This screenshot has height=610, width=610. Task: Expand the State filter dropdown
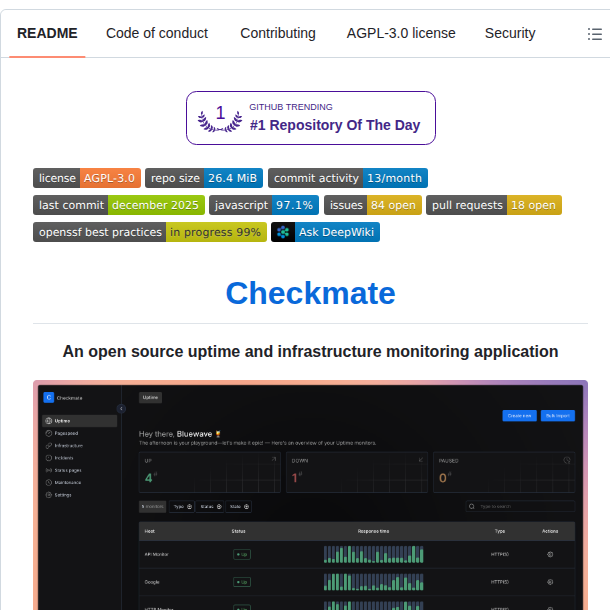pos(240,507)
